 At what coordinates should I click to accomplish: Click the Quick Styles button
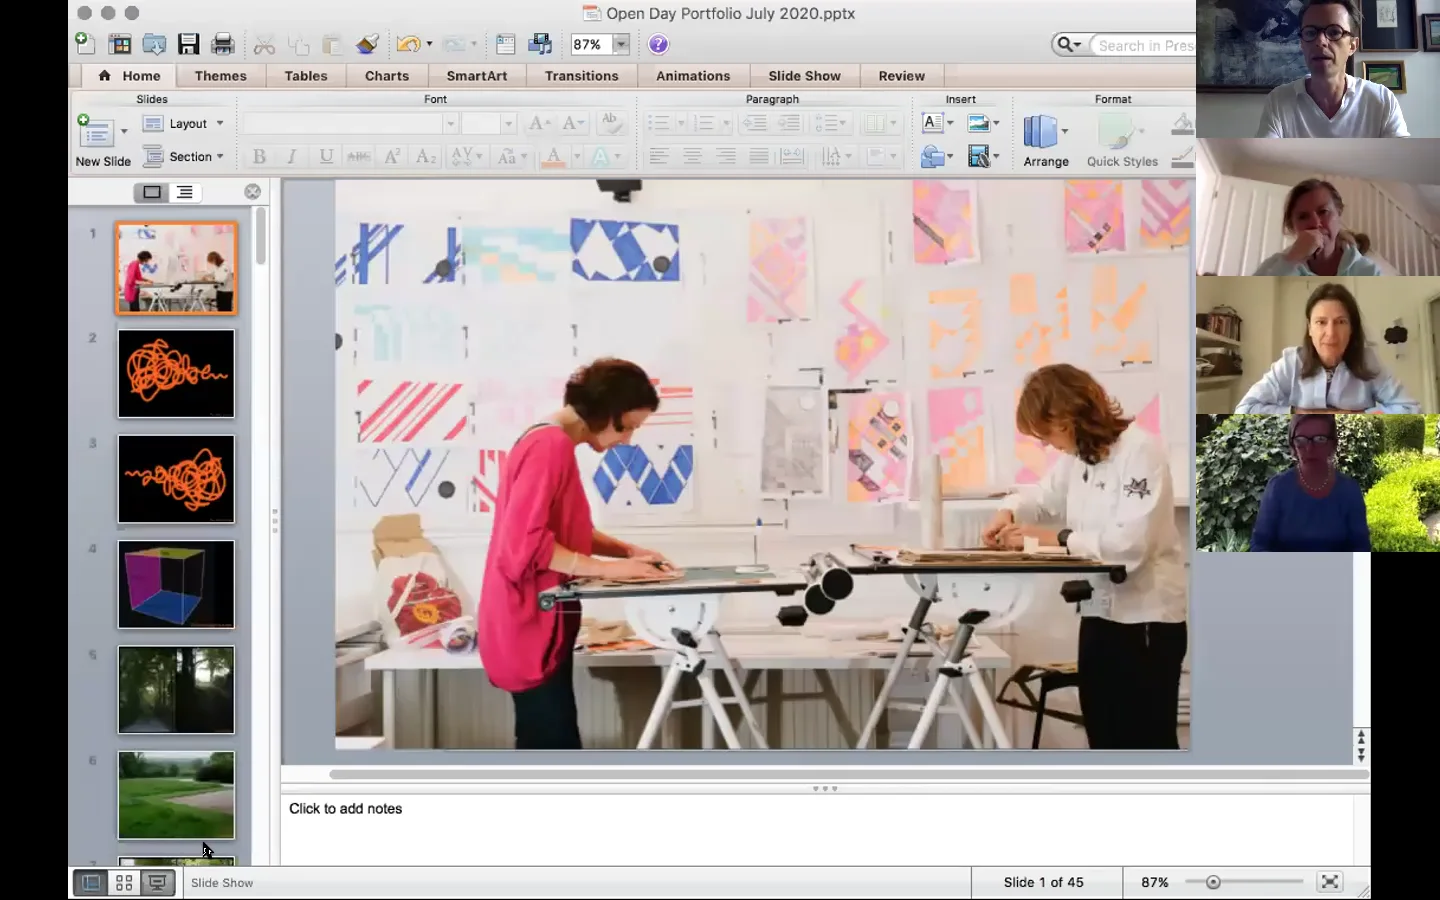pos(1122,141)
